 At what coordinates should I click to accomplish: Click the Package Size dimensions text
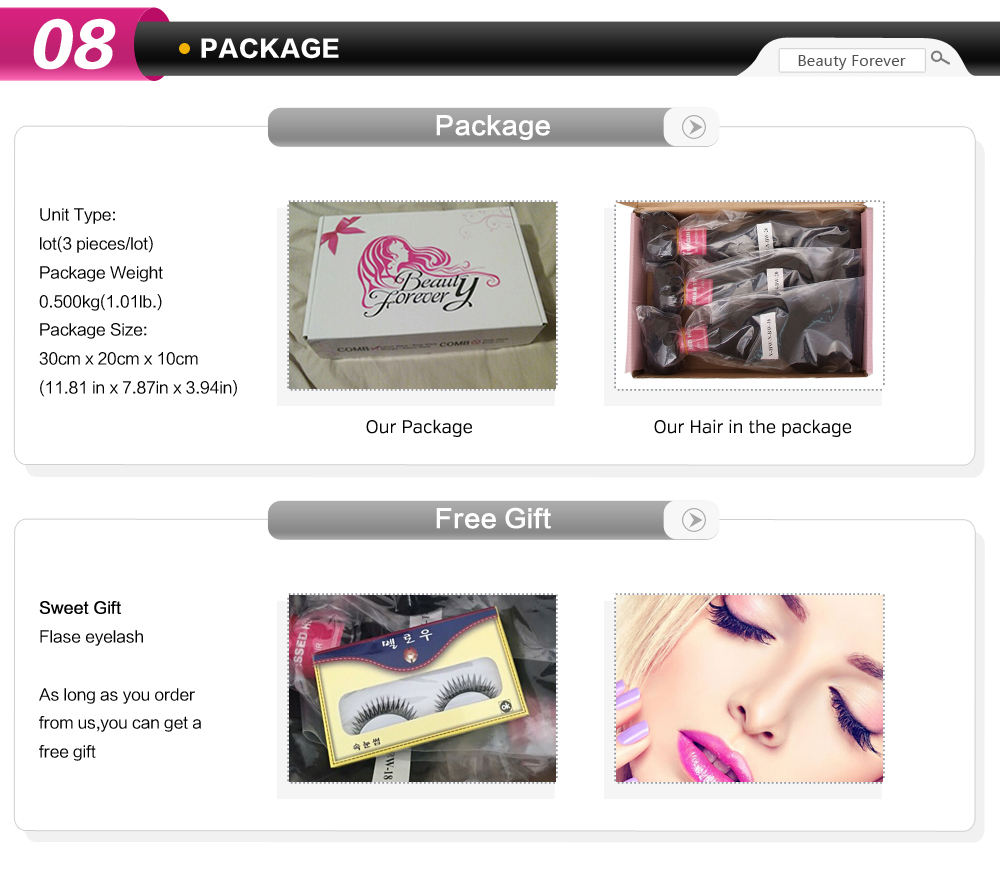click(119, 359)
